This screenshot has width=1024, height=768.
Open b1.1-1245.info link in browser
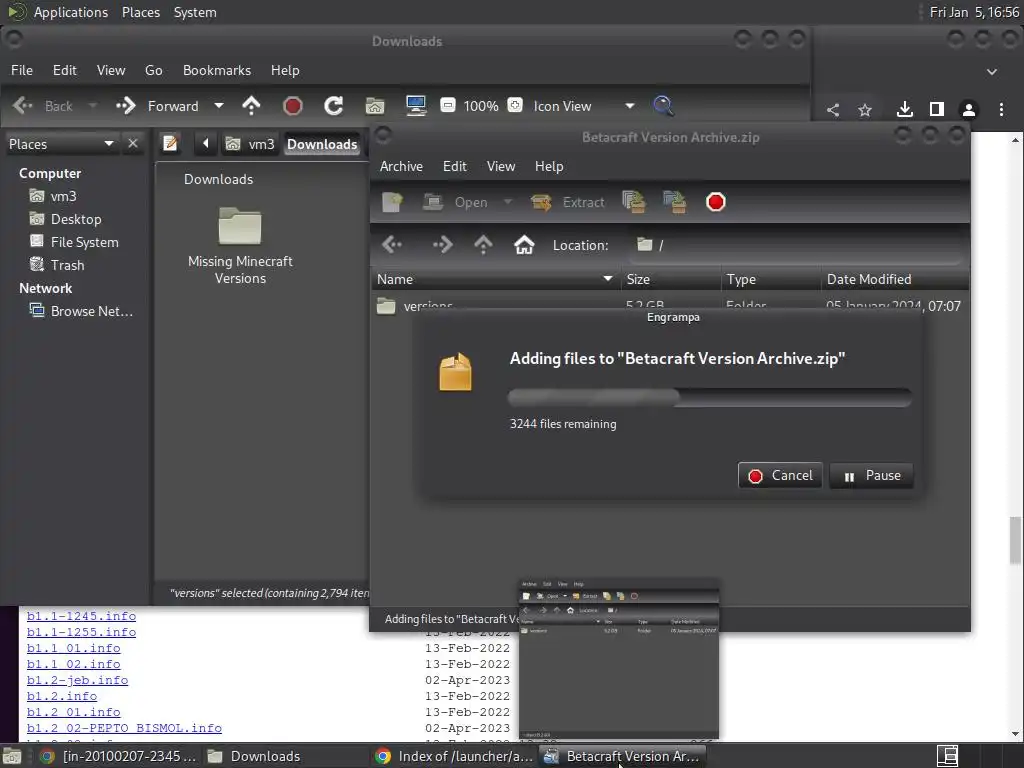(x=82, y=616)
